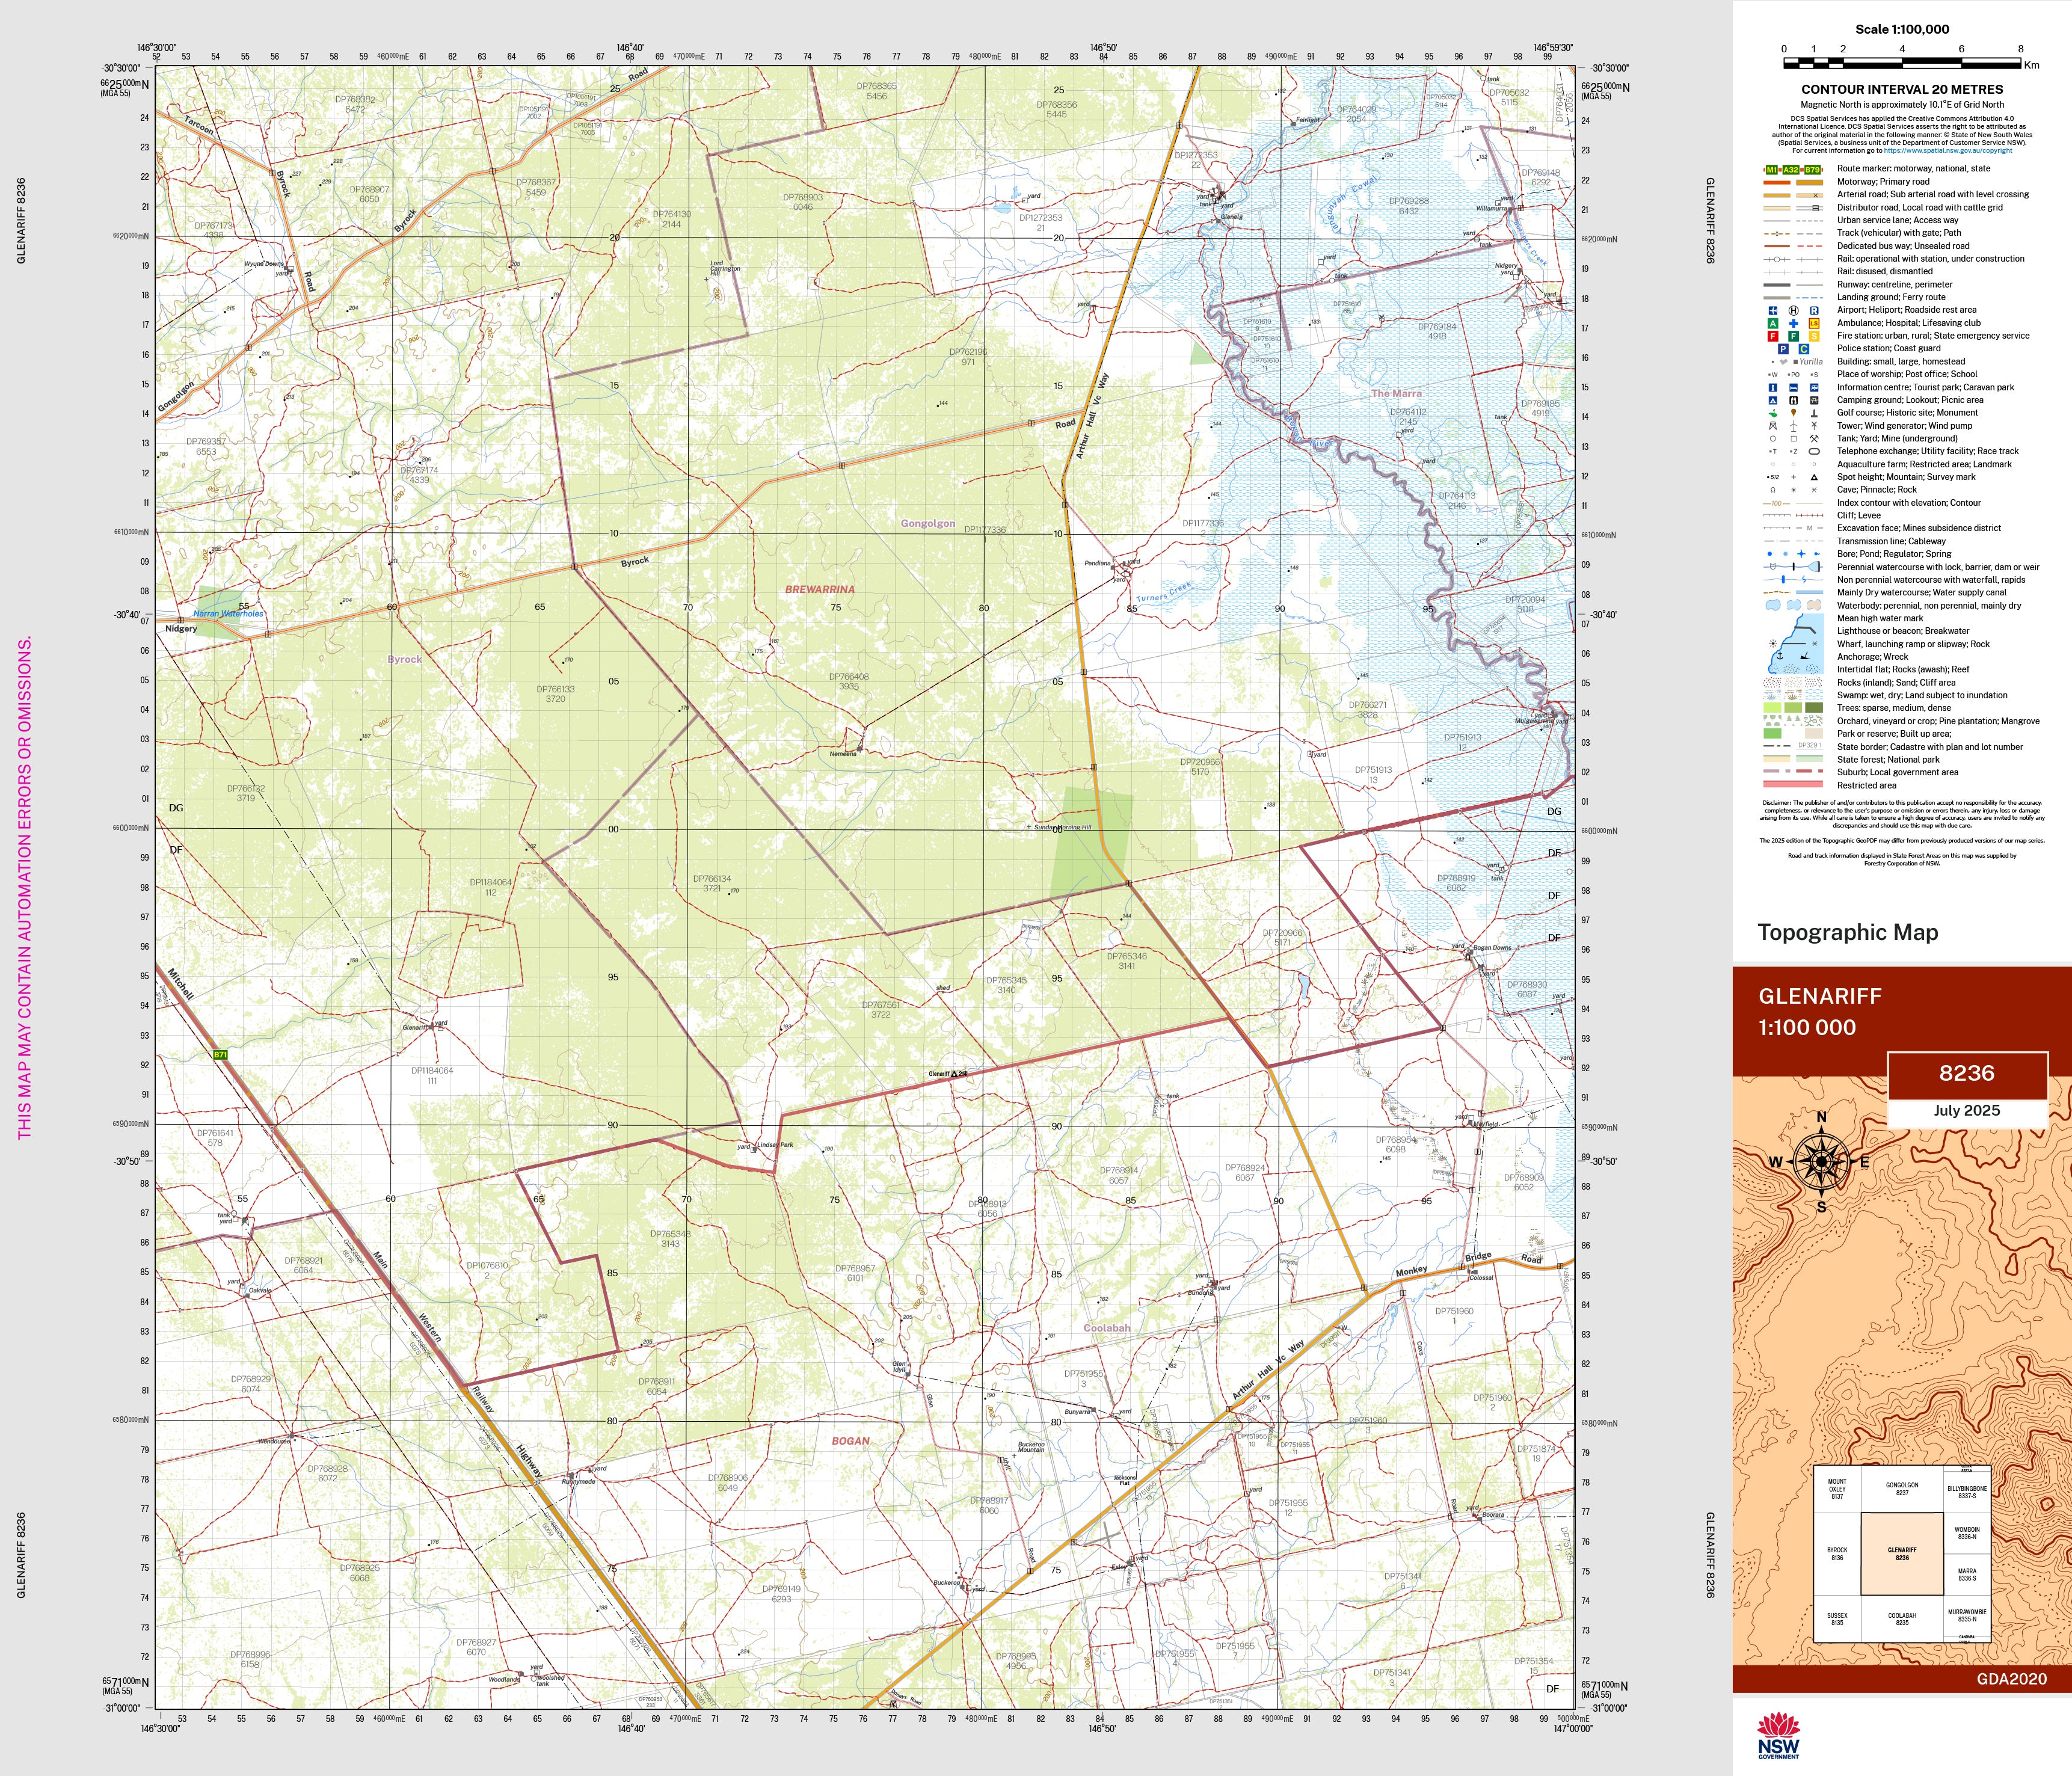The height and width of the screenshot is (1776, 2072).
Task: Select GONGOLGON 8237 in the adjoining-sheet index
Action: [x=1902, y=1489]
